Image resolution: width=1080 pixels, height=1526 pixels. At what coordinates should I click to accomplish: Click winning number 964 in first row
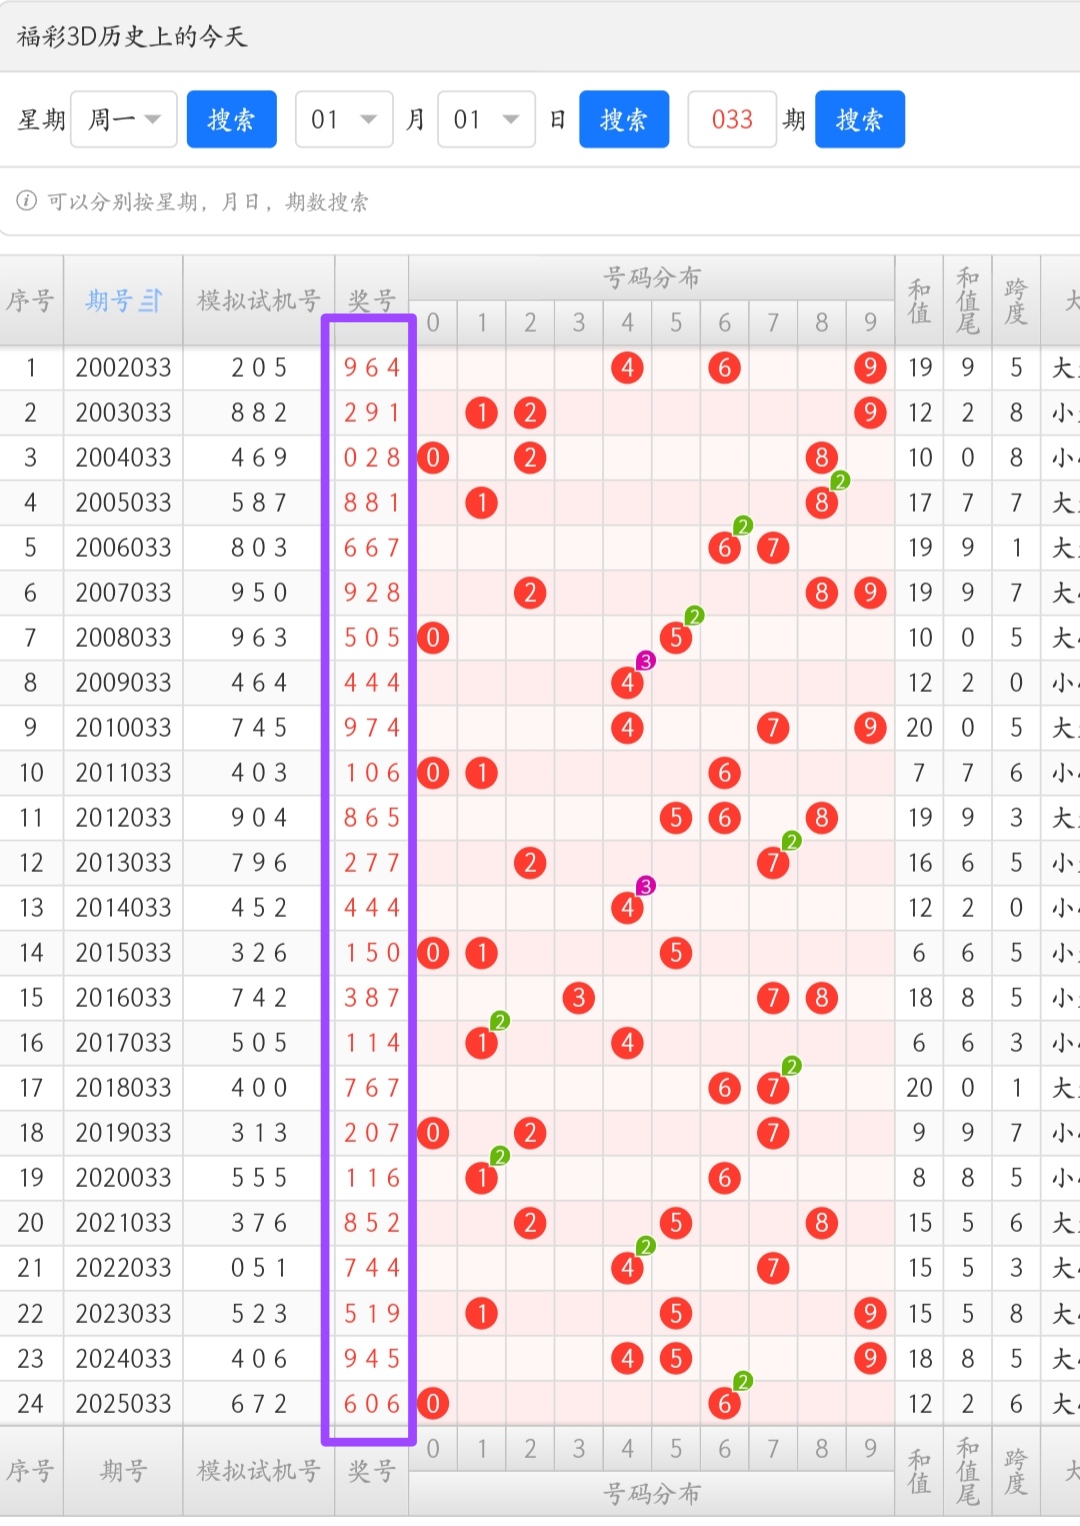tap(371, 368)
